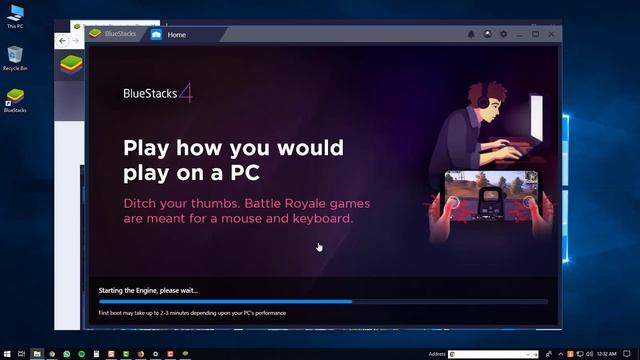640x360 pixels.
Task: Click BlueStacks logo in background browser page
Action: click(71, 64)
